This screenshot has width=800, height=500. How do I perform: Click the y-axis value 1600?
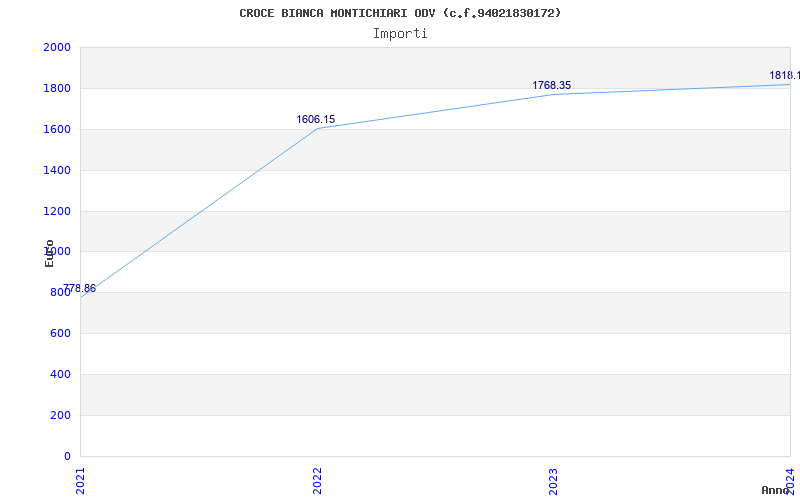tap(57, 130)
